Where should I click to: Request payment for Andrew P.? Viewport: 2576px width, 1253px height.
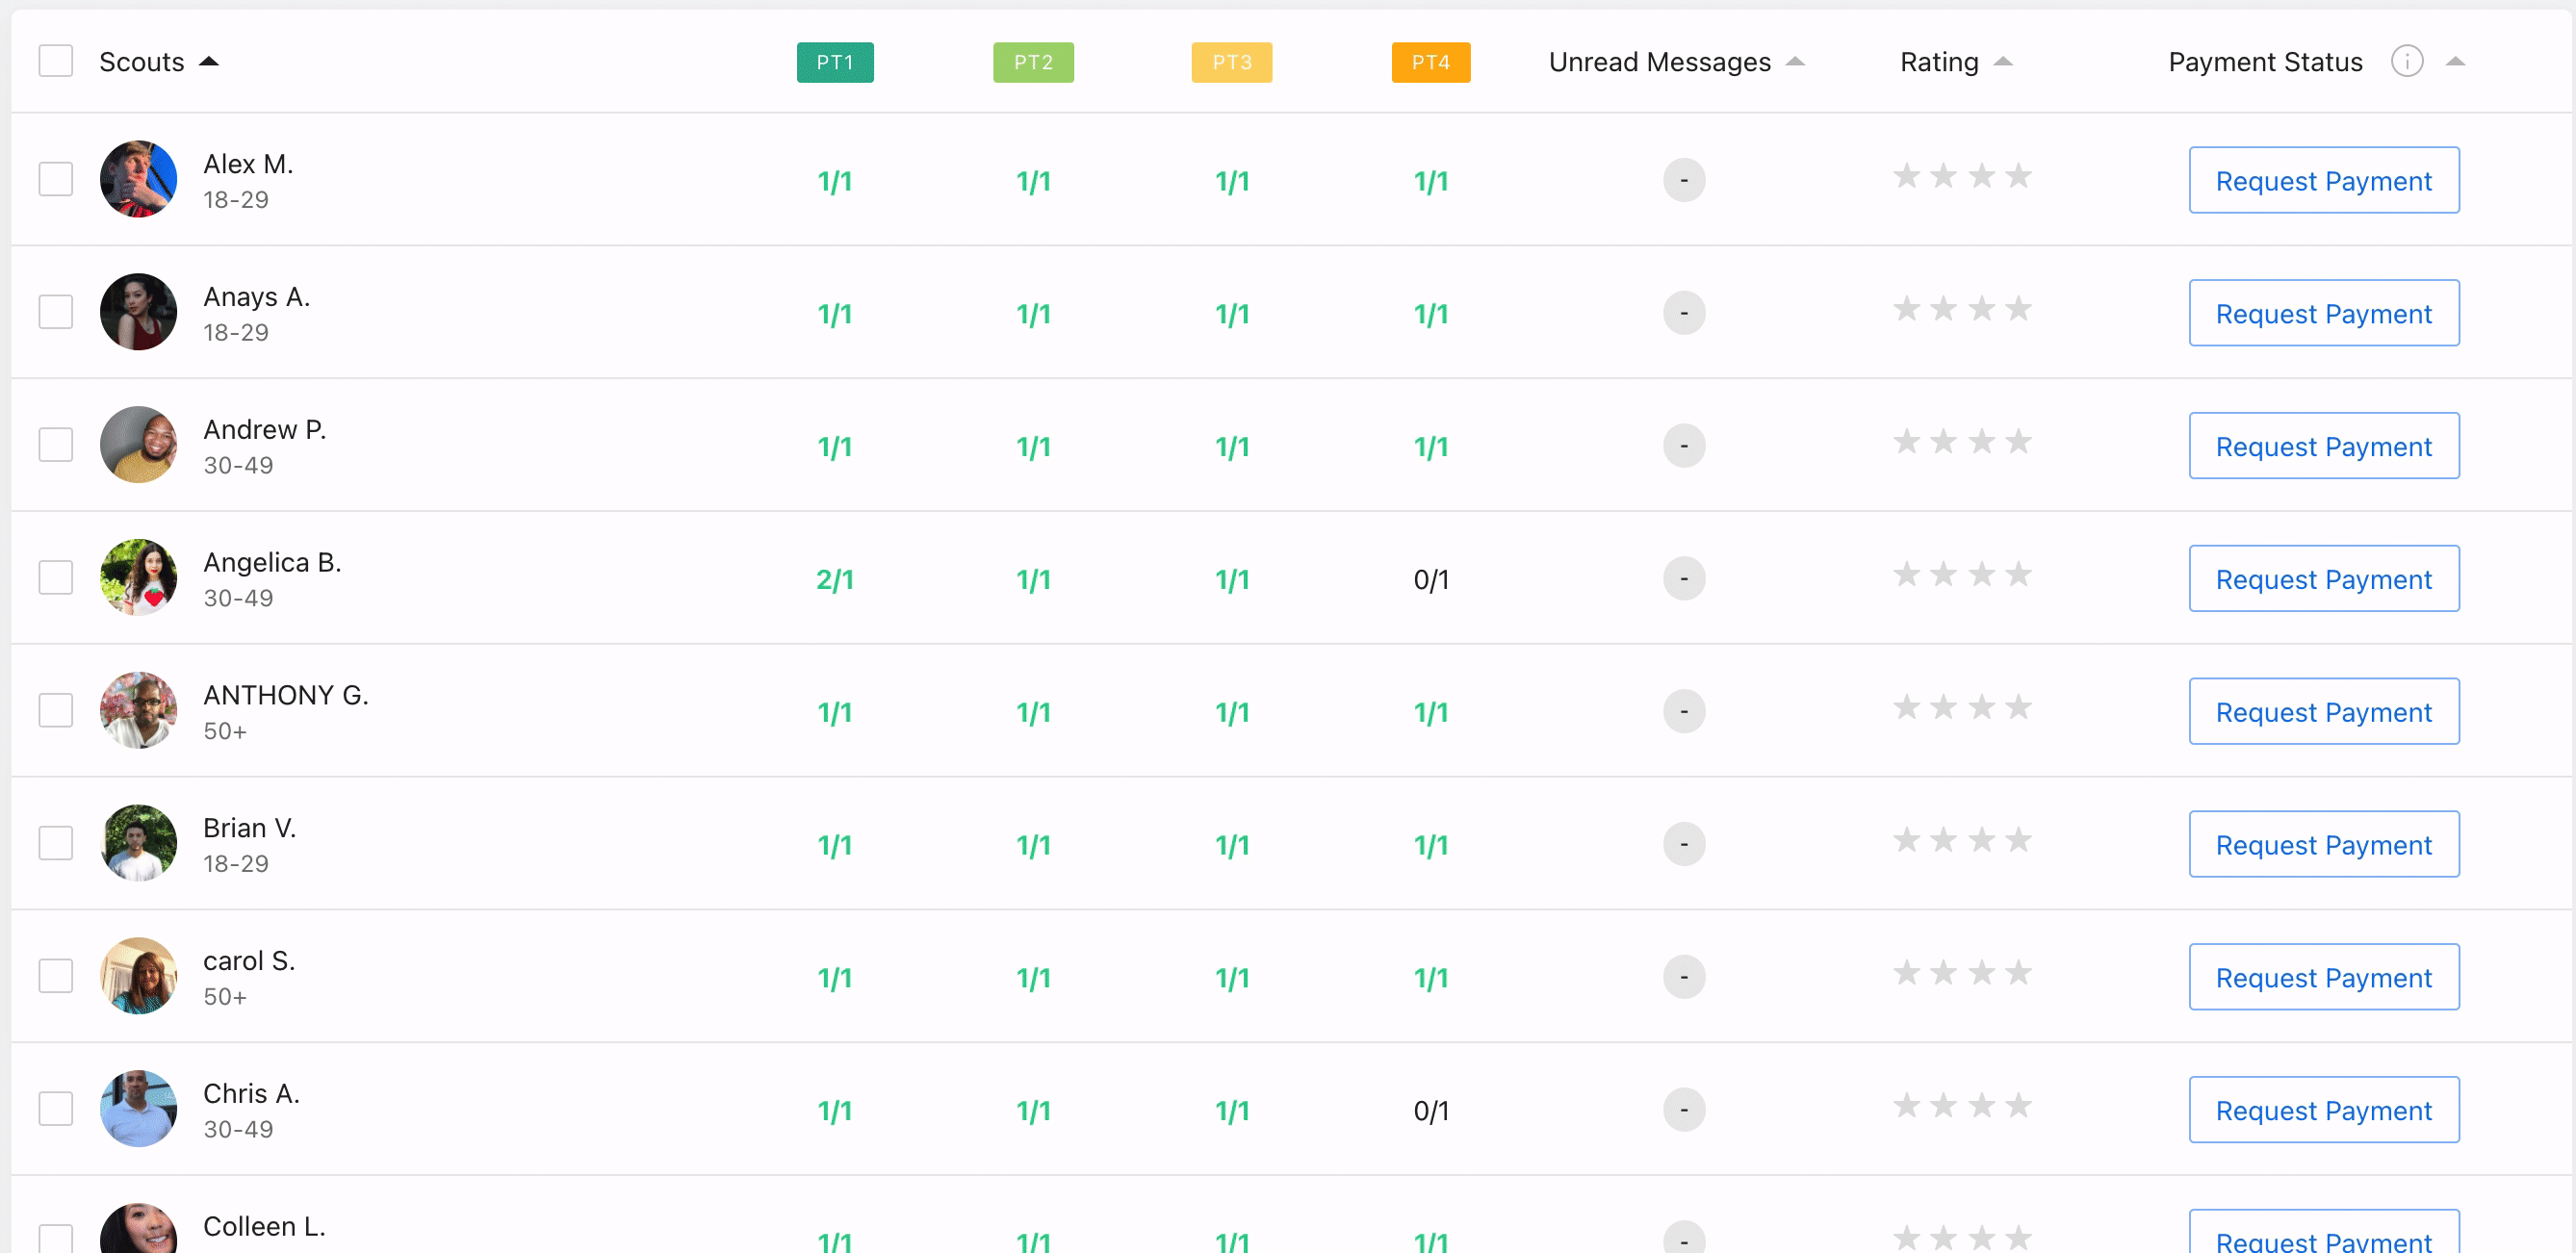(2324, 446)
